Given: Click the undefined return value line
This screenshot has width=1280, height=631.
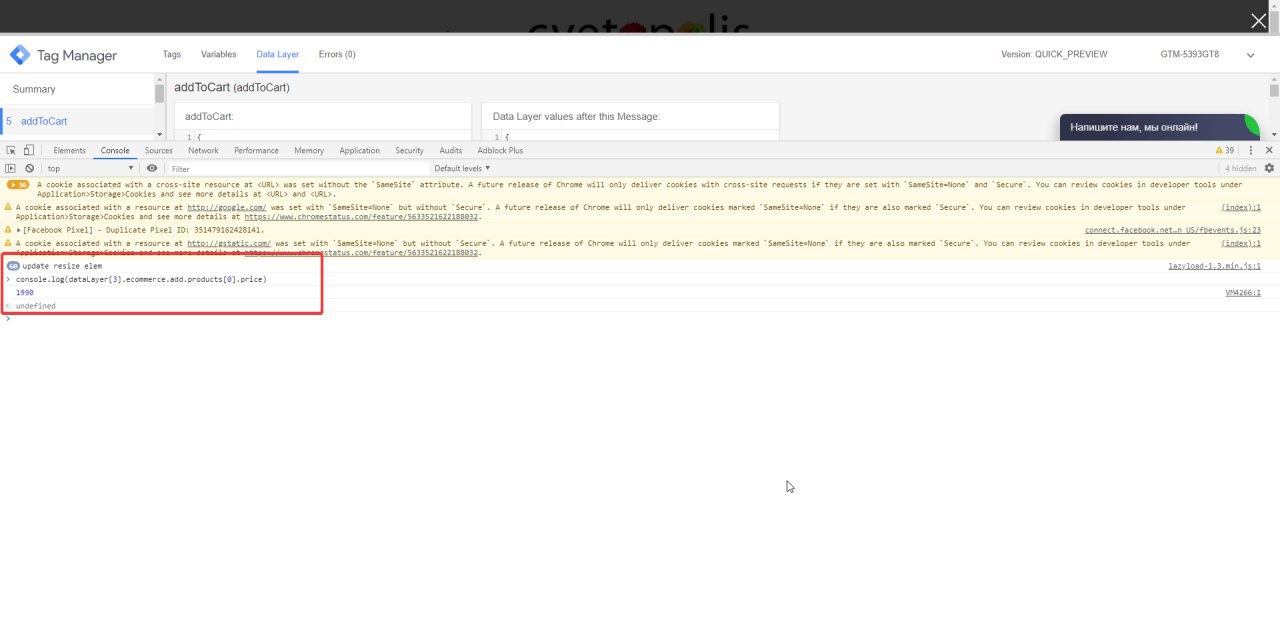Looking at the screenshot, I should 36,306.
